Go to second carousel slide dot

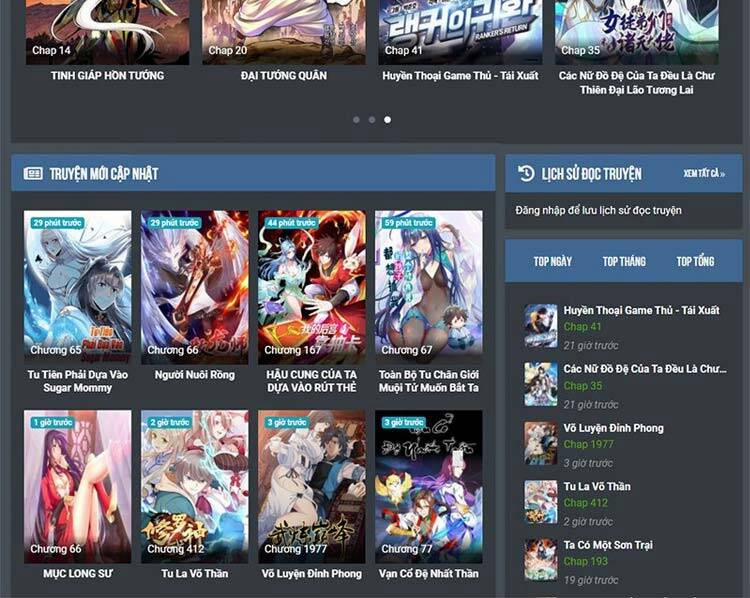click(x=372, y=120)
